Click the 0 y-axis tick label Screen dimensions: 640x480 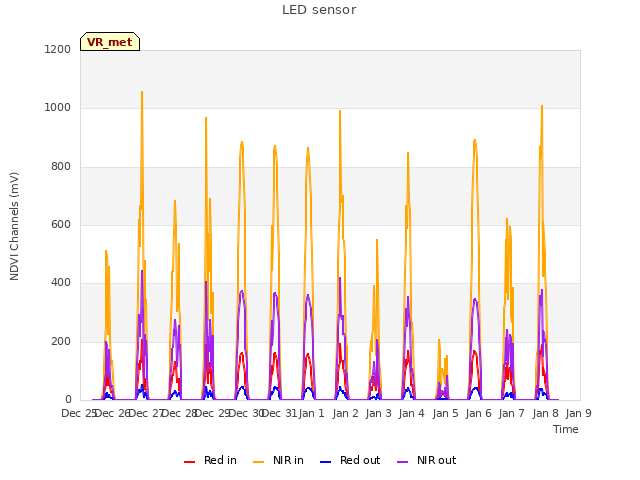(x=68, y=400)
